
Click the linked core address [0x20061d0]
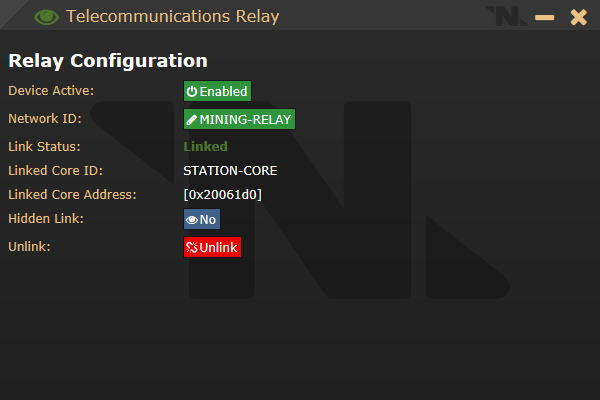click(x=223, y=194)
